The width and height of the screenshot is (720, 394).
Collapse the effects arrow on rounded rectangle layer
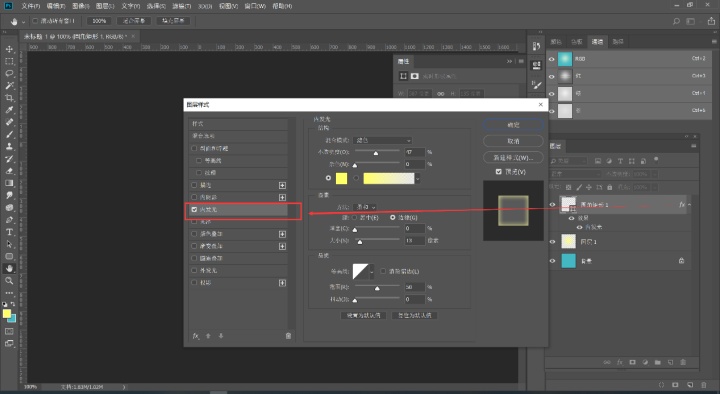pyautogui.click(x=690, y=205)
